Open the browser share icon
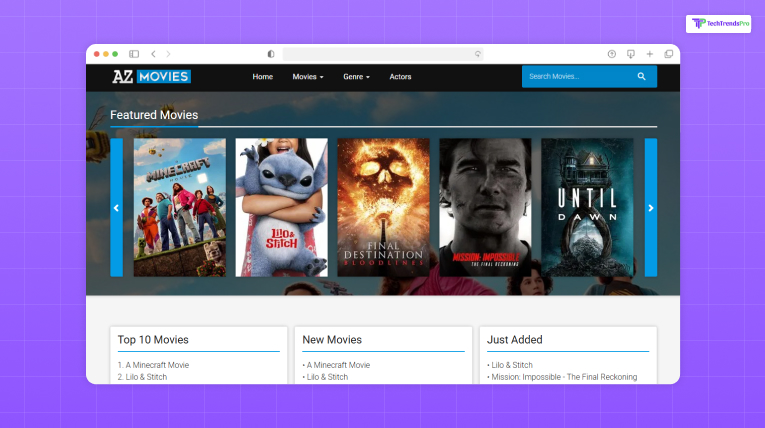 pos(612,54)
